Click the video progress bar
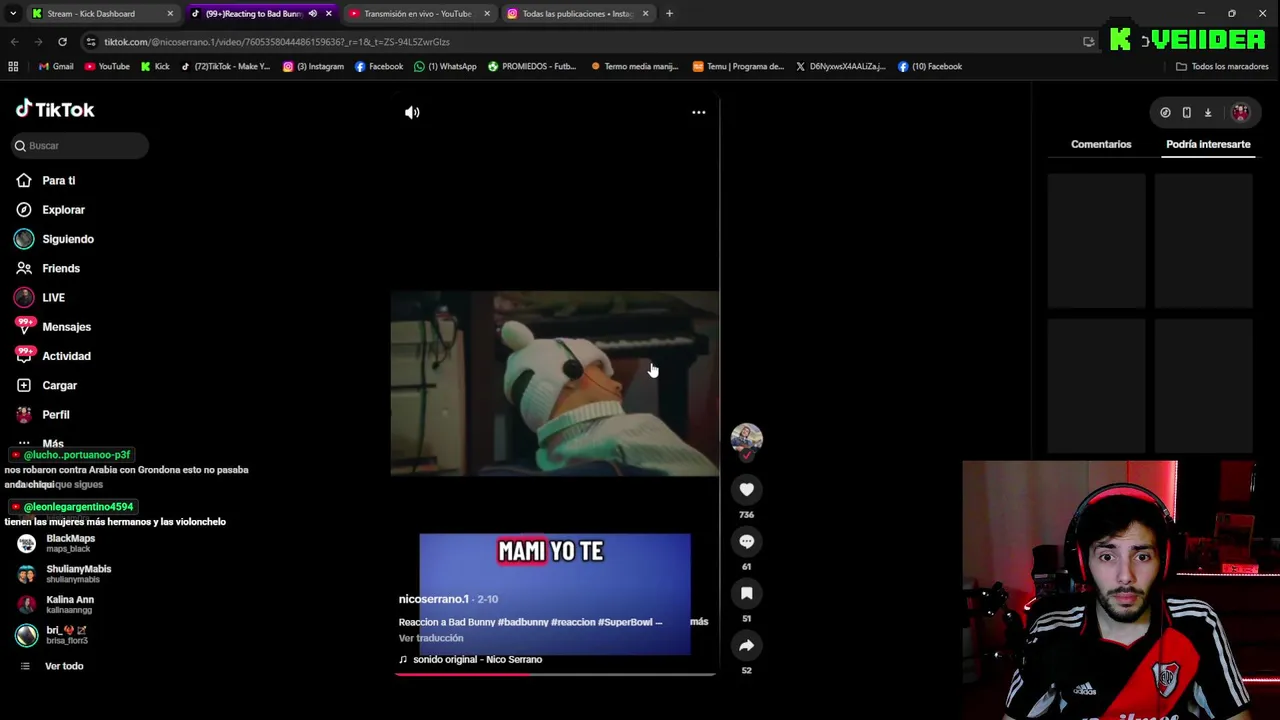The height and width of the screenshot is (720, 1280). [555, 674]
